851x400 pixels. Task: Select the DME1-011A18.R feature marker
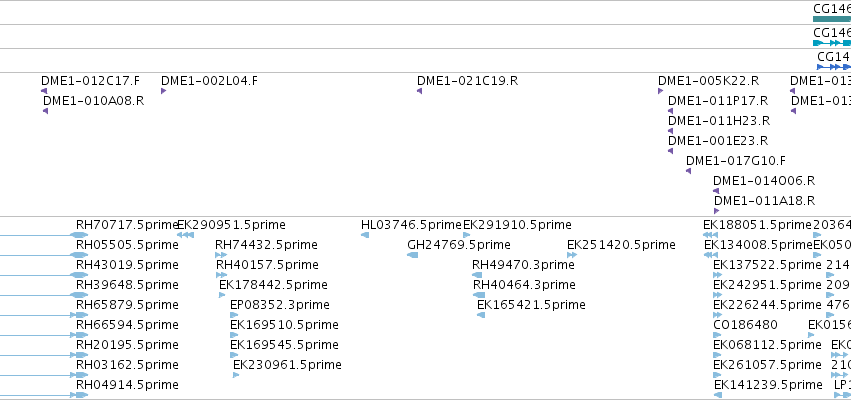tap(716, 211)
